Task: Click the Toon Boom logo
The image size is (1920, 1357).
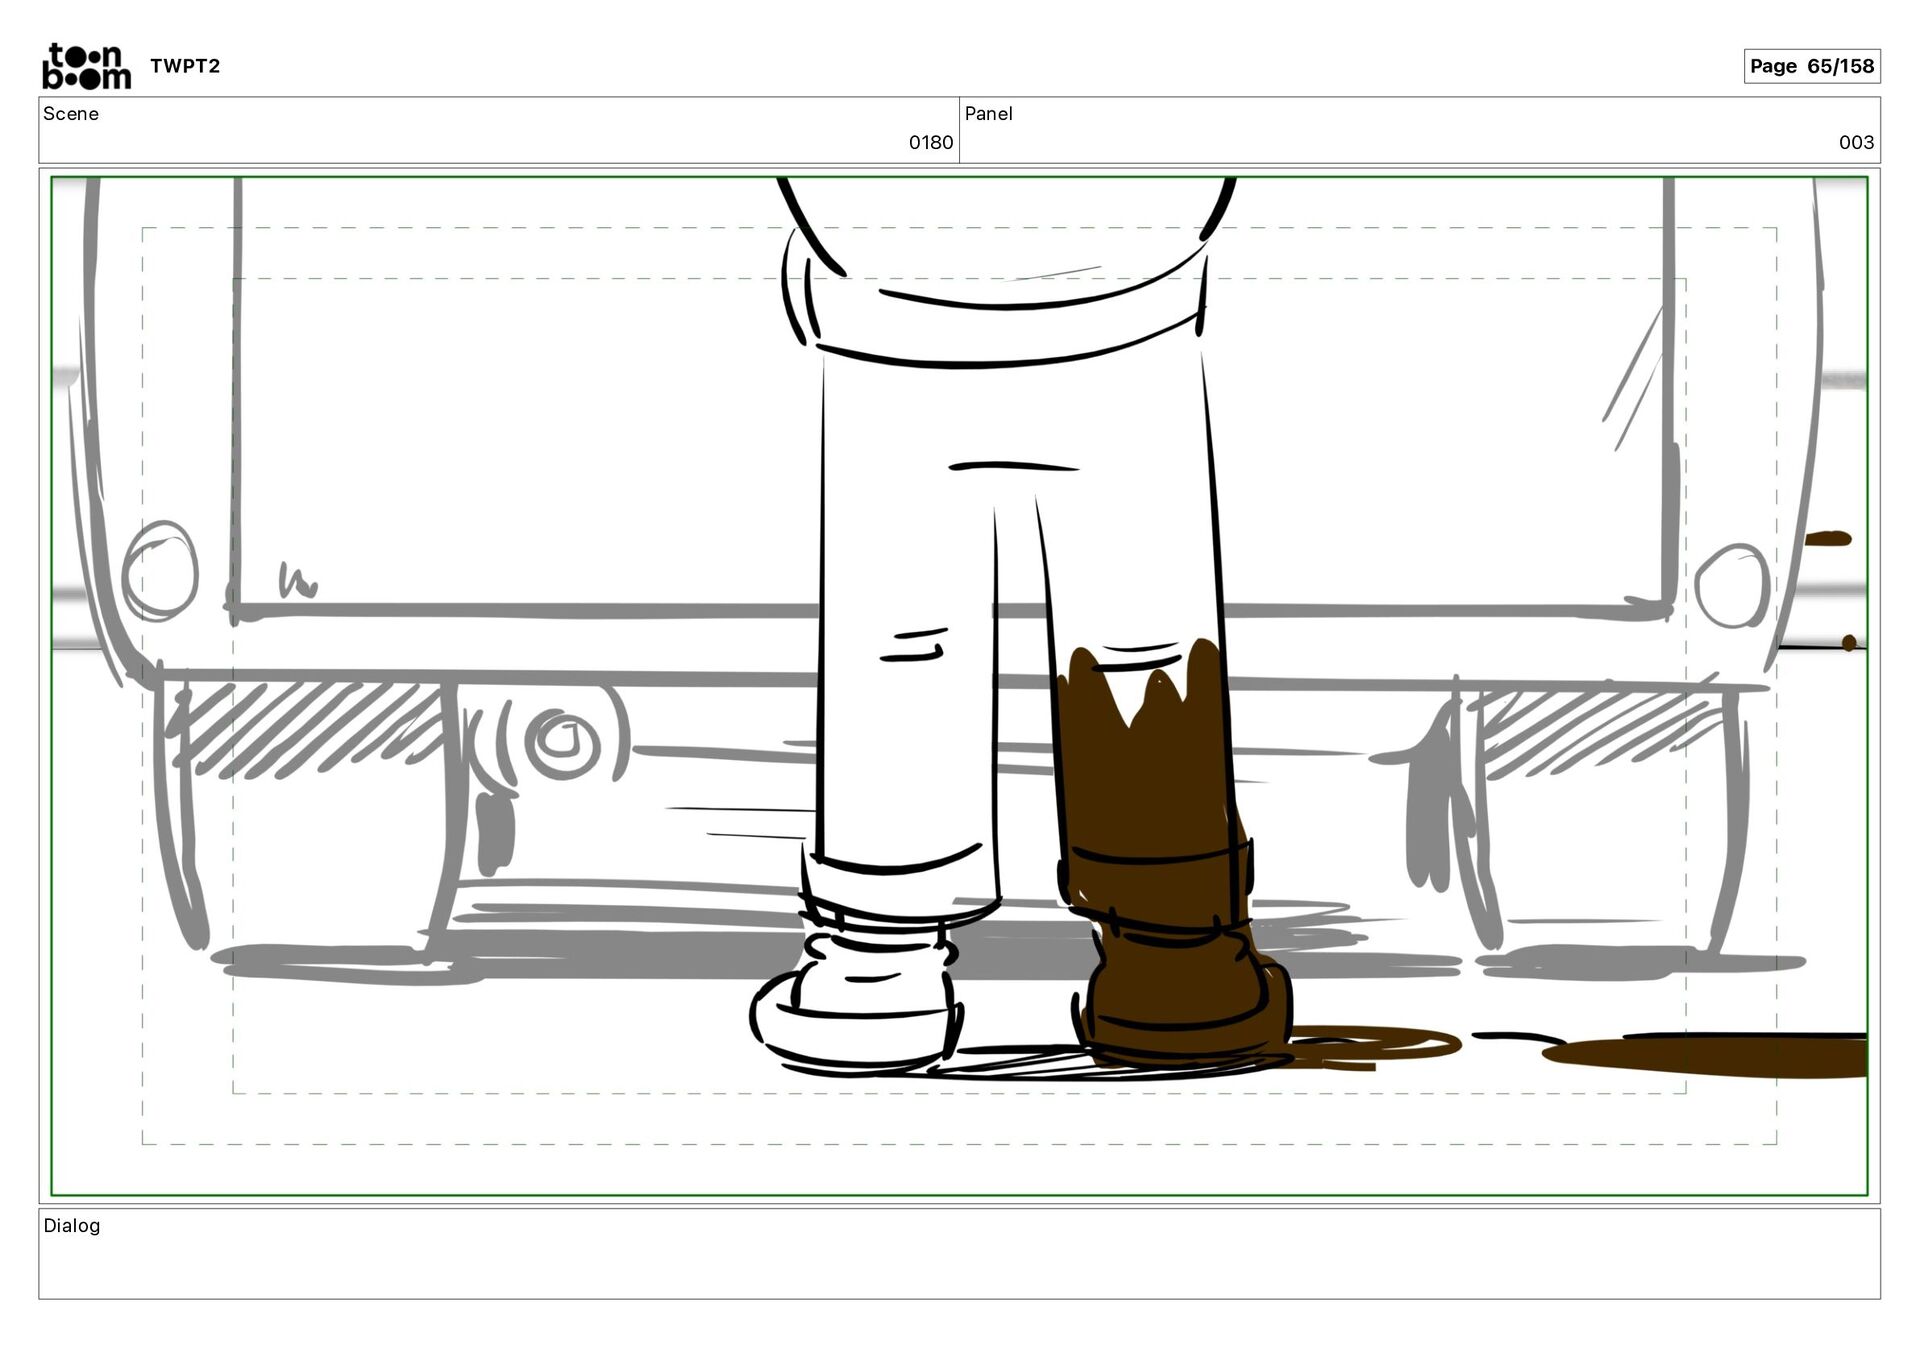Action: pos(86,66)
